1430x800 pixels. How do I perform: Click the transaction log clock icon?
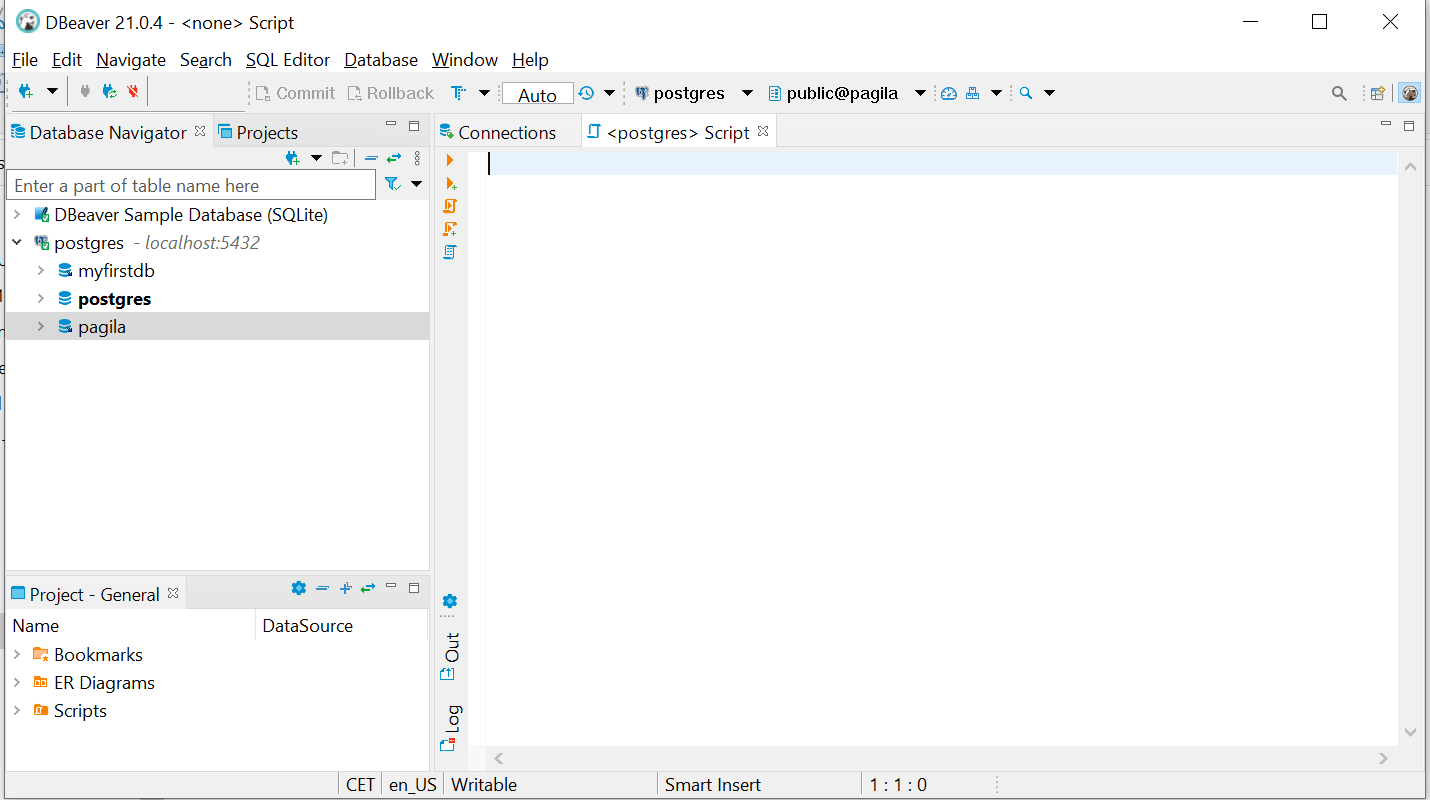(x=586, y=93)
